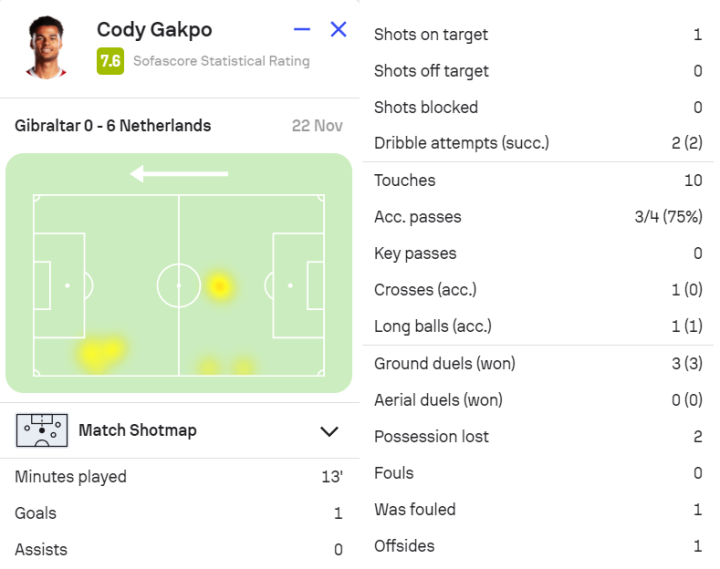
Task: Click the minimize dash icon beside Cody Gakpo
Action: pyautogui.click(x=302, y=30)
